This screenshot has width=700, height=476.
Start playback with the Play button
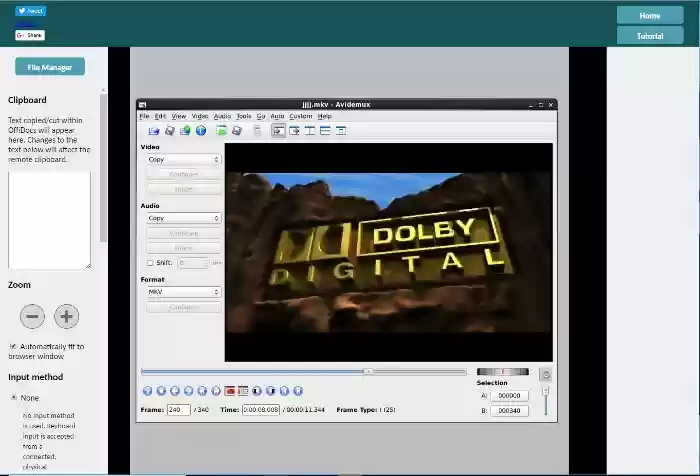tap(147, 391)
